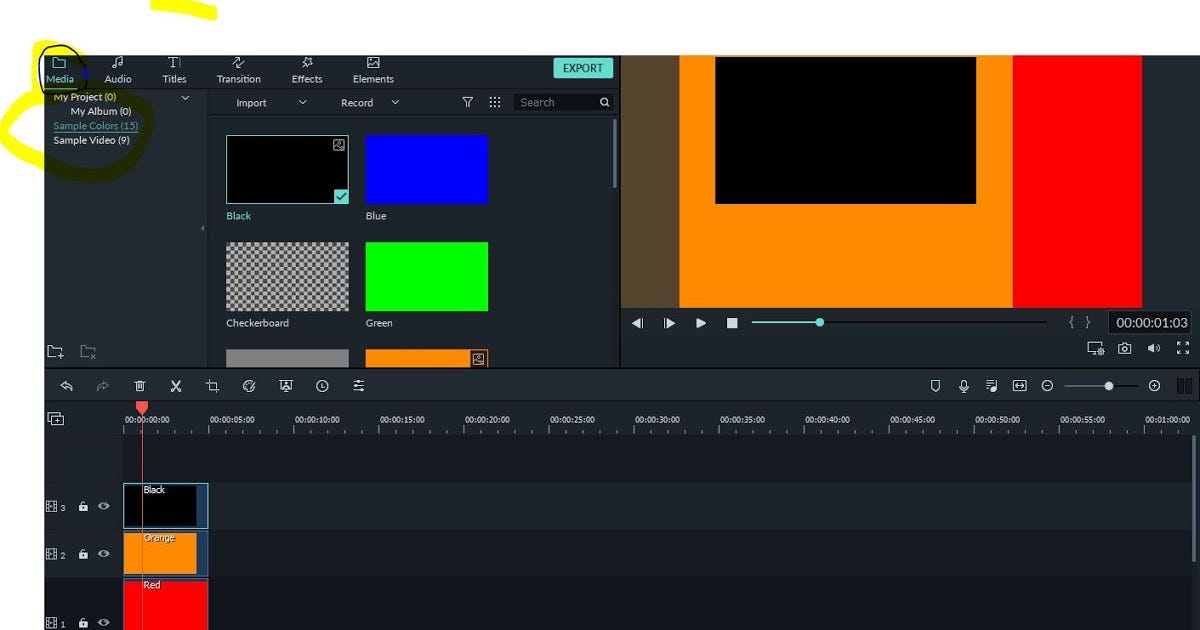Switch to the Effects tab

point(306,70)
